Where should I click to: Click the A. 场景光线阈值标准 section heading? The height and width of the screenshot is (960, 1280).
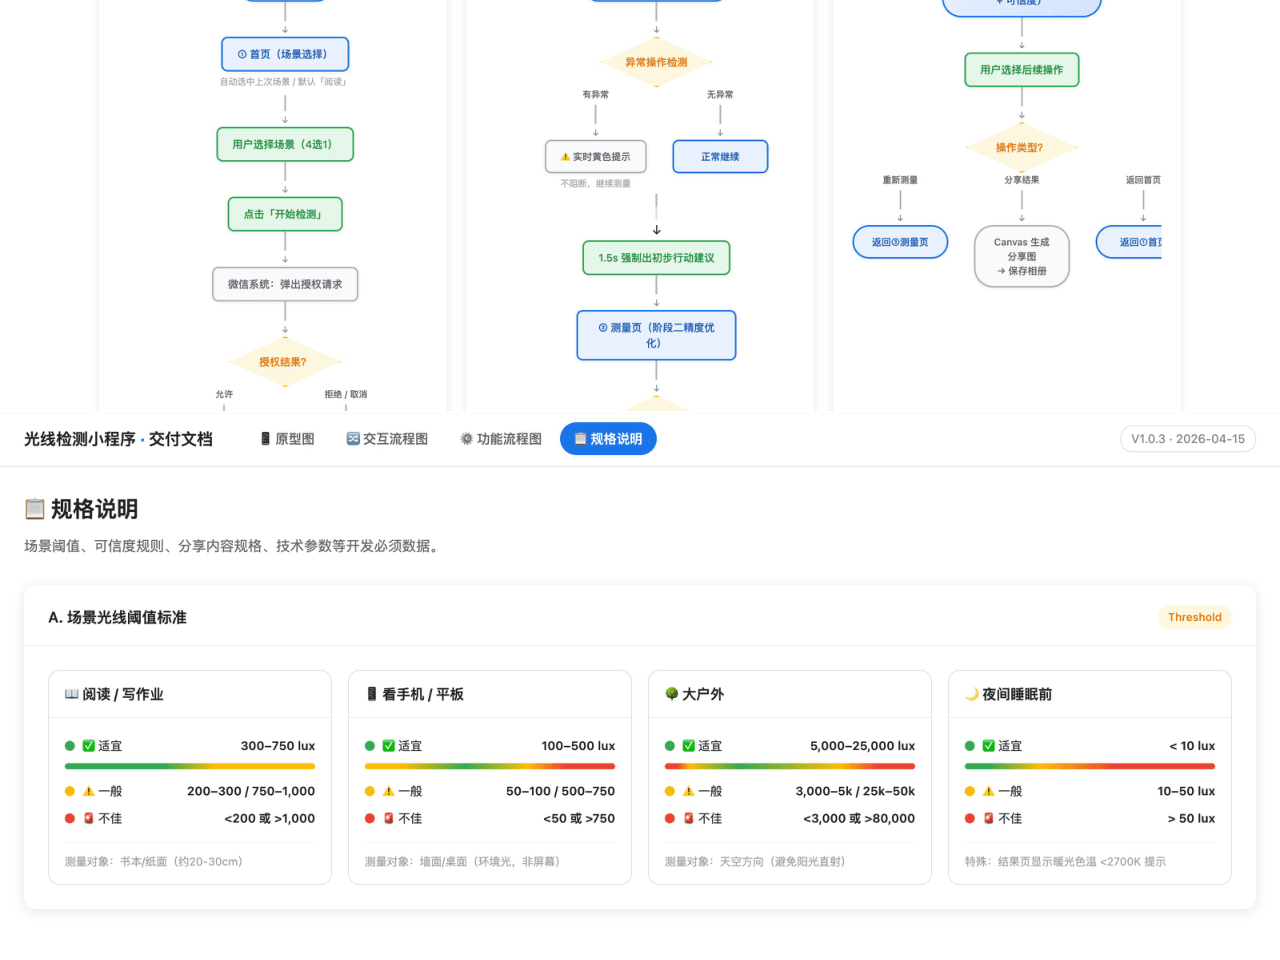(118, 617)
